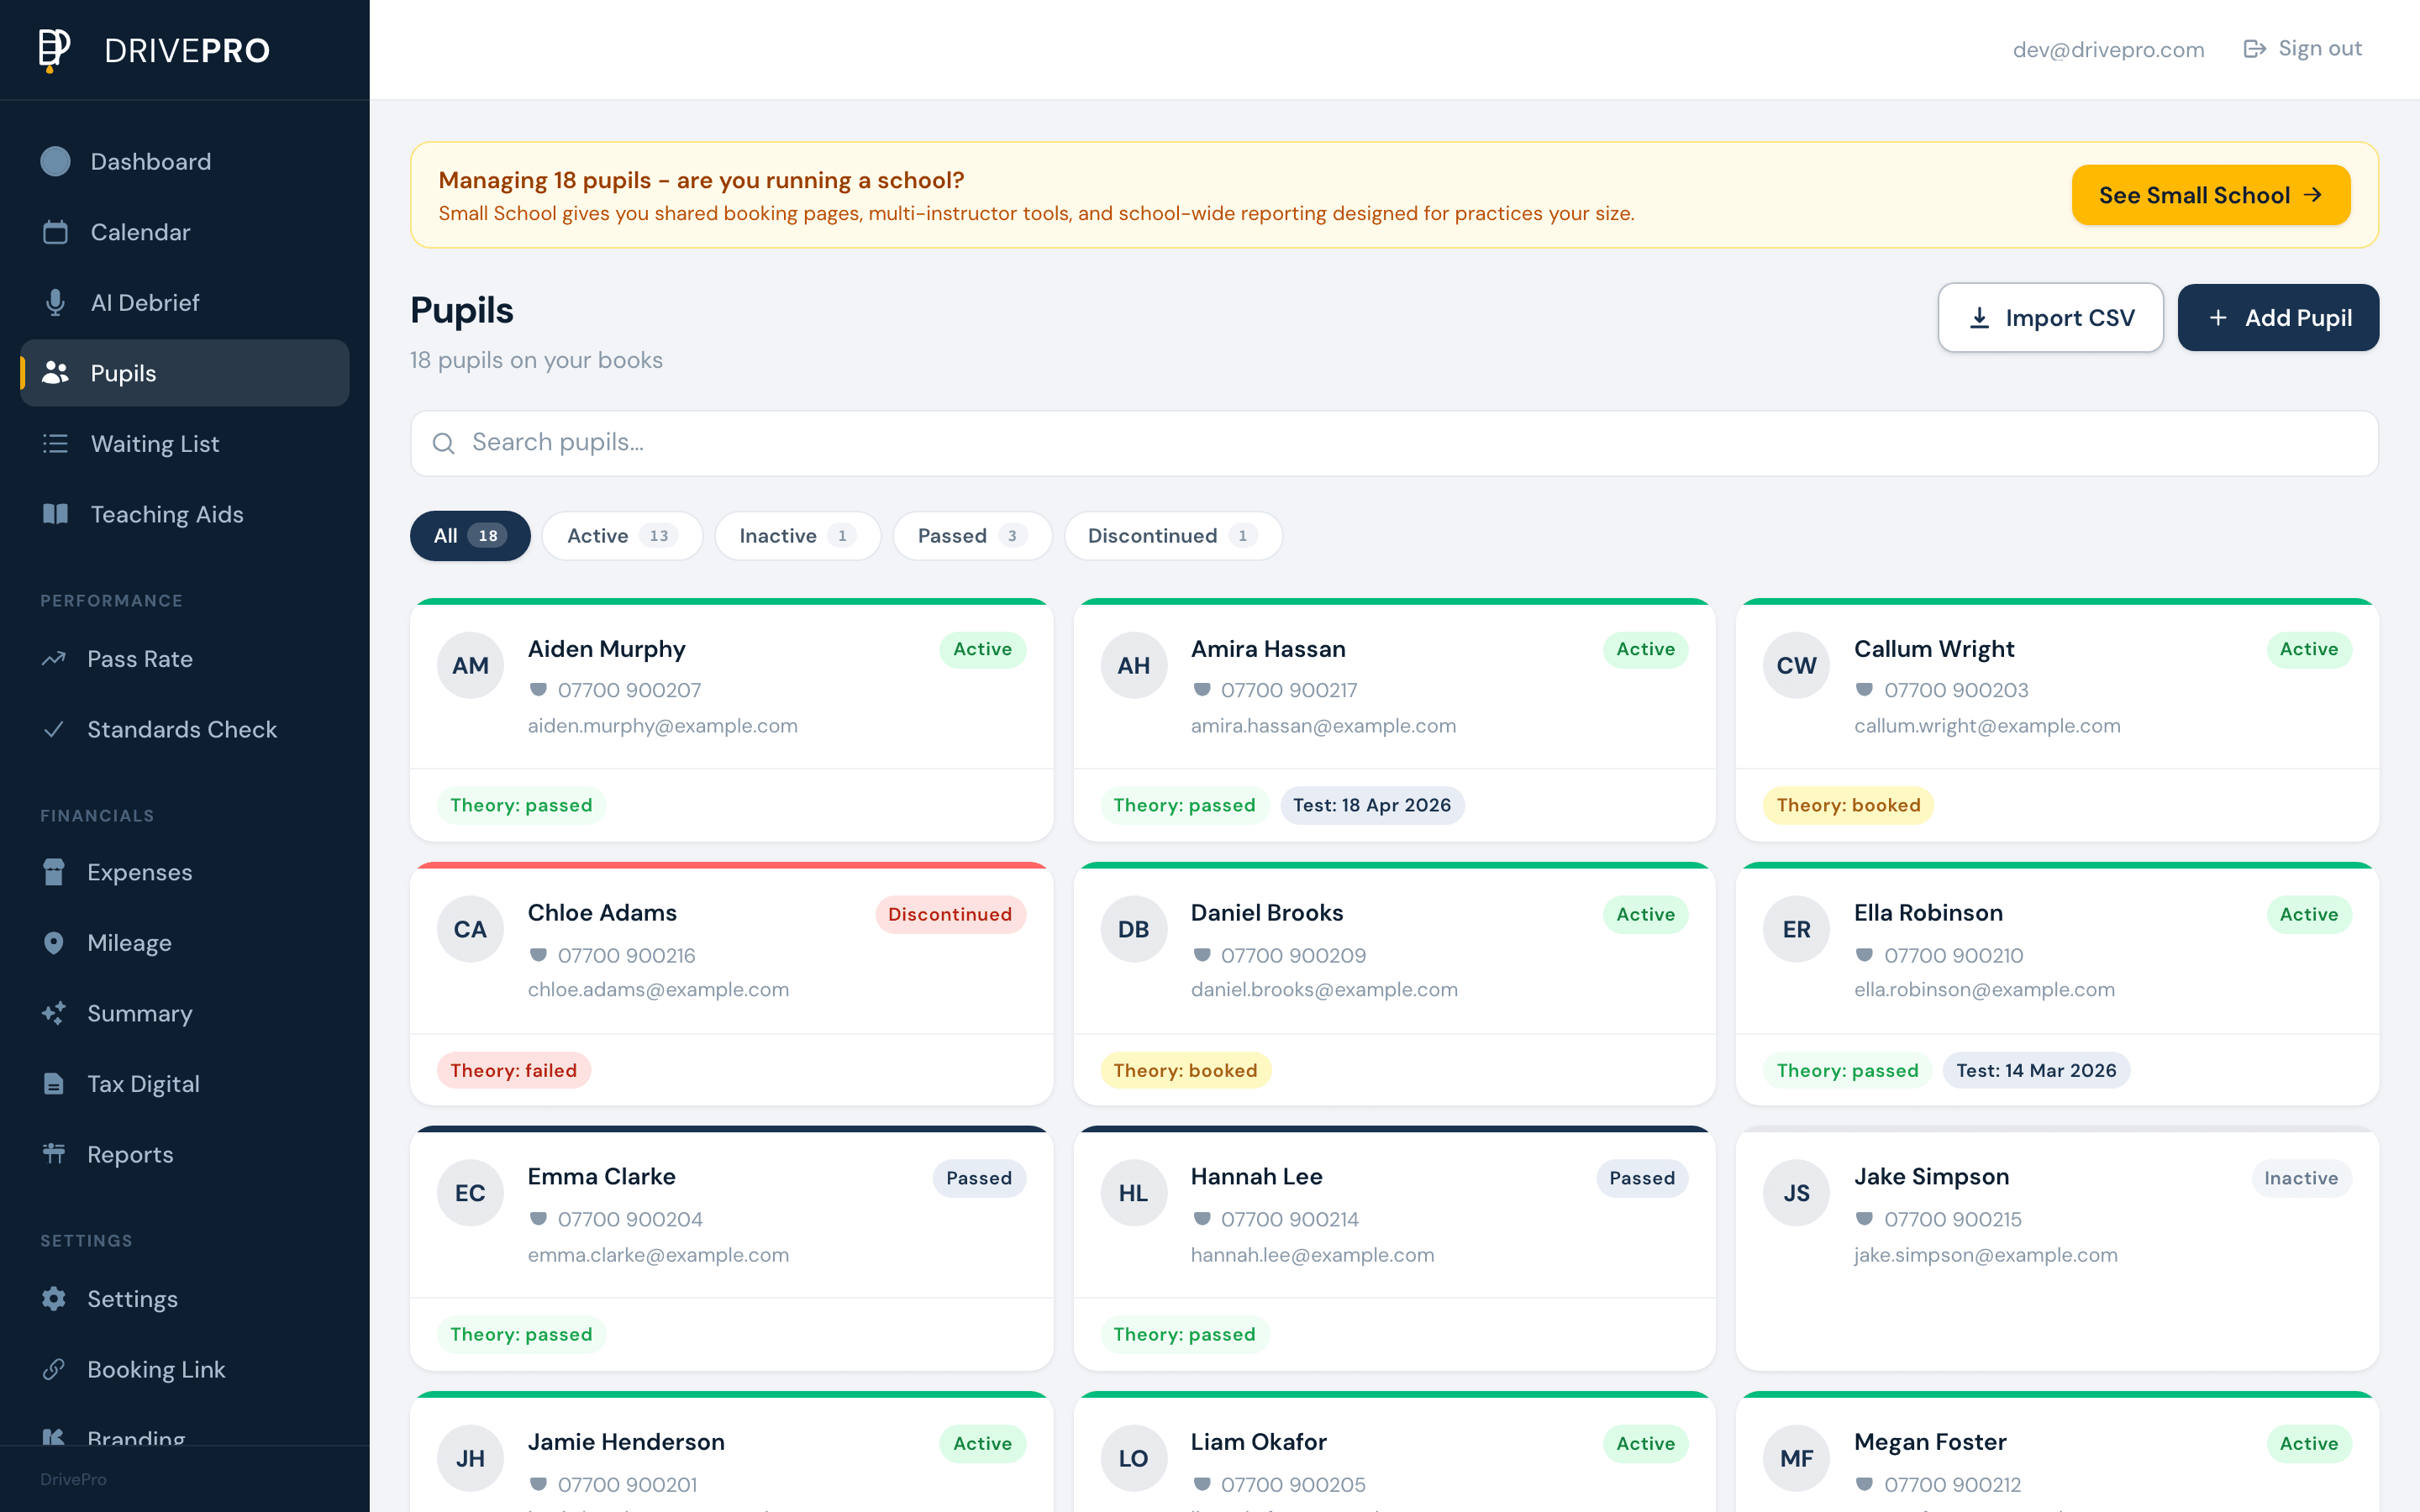2420x1512 pixels.
Task: Enable the Passed filter pill
Action: [x=971, y=536]
